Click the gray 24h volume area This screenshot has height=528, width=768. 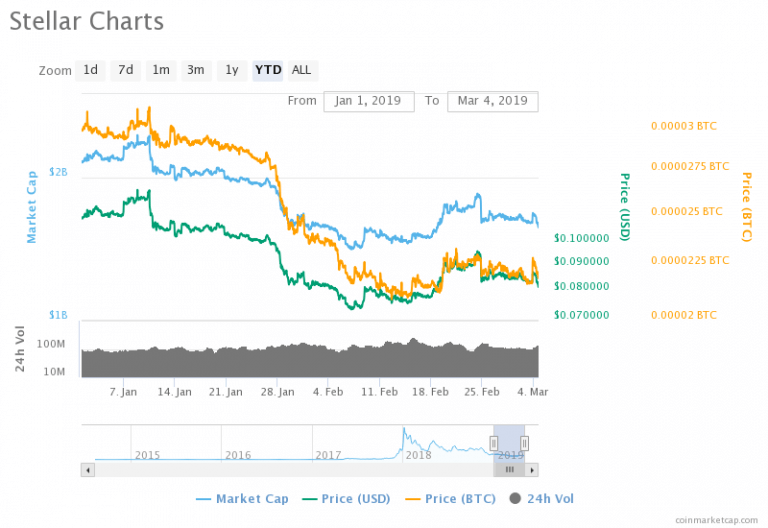point(310,362)
